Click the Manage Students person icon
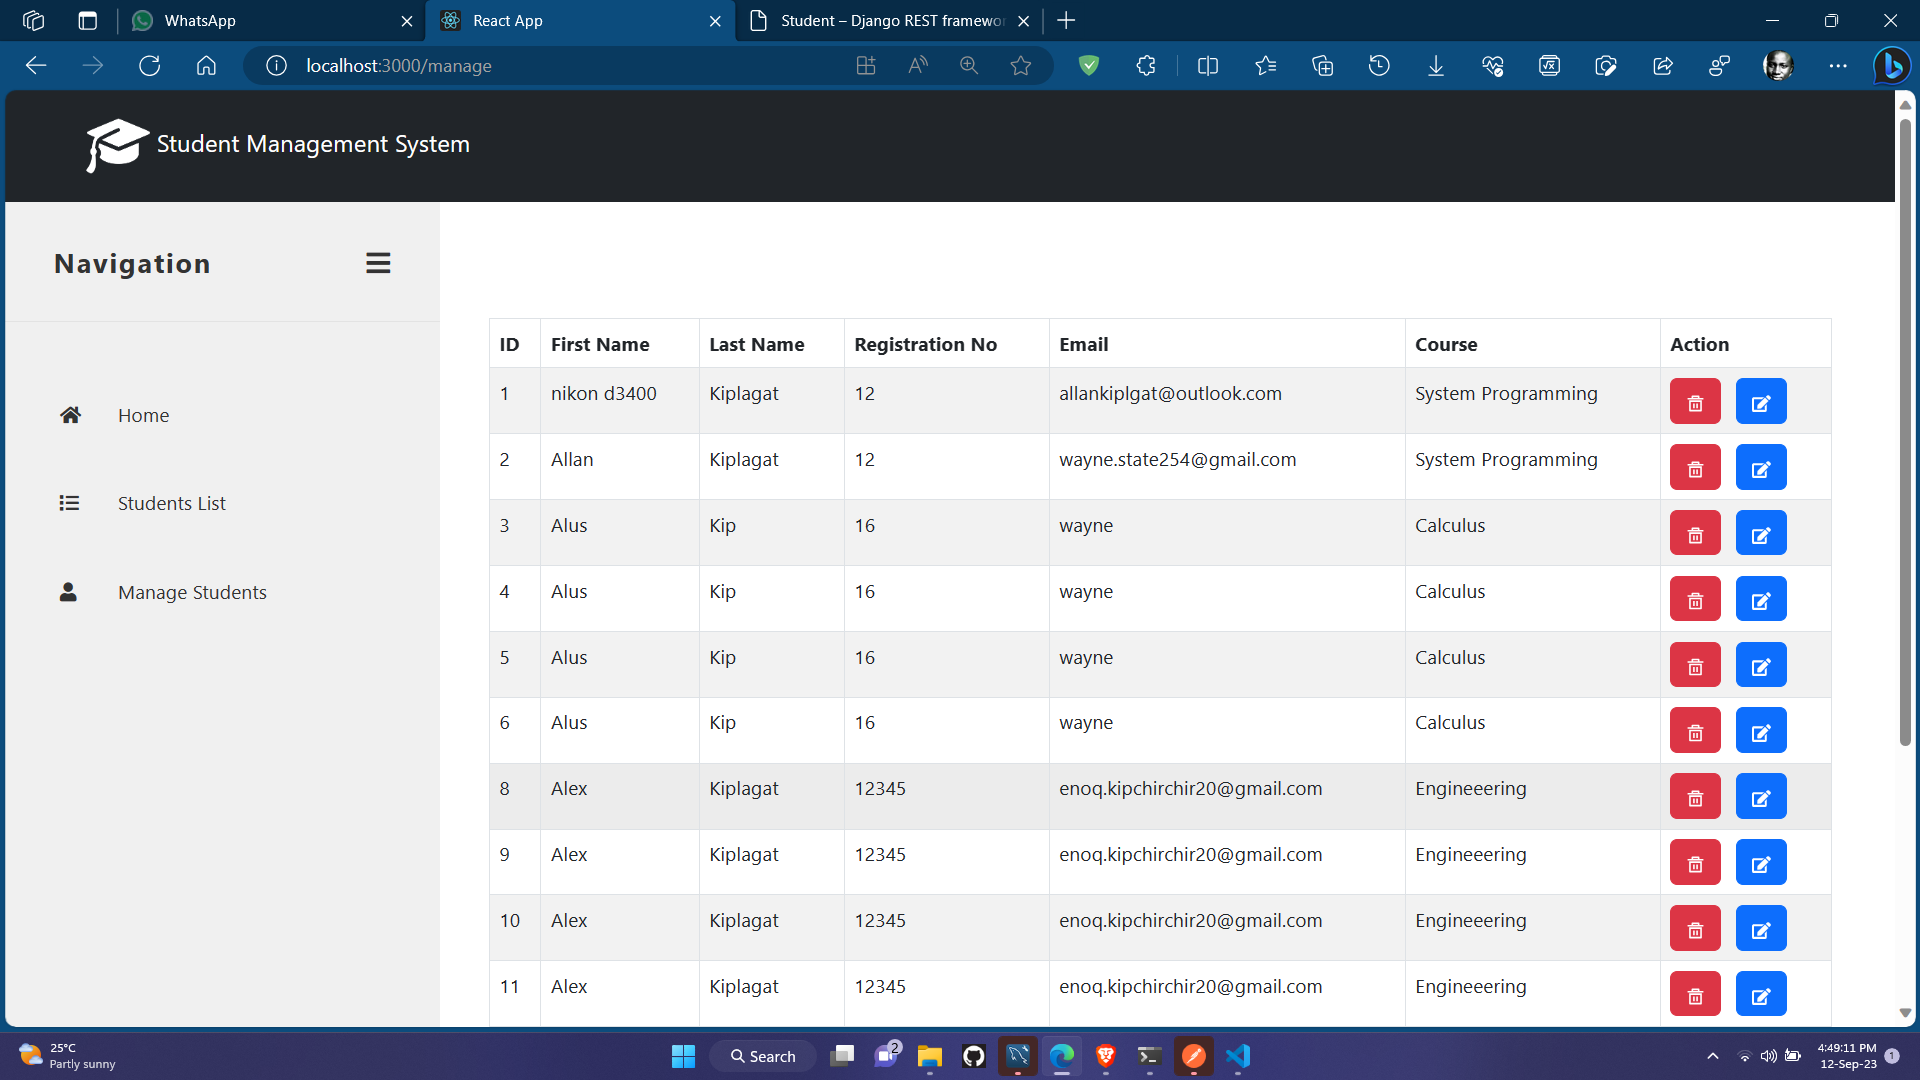The width and height of the screenshot is (1920, 1080). tap(68, 592)
